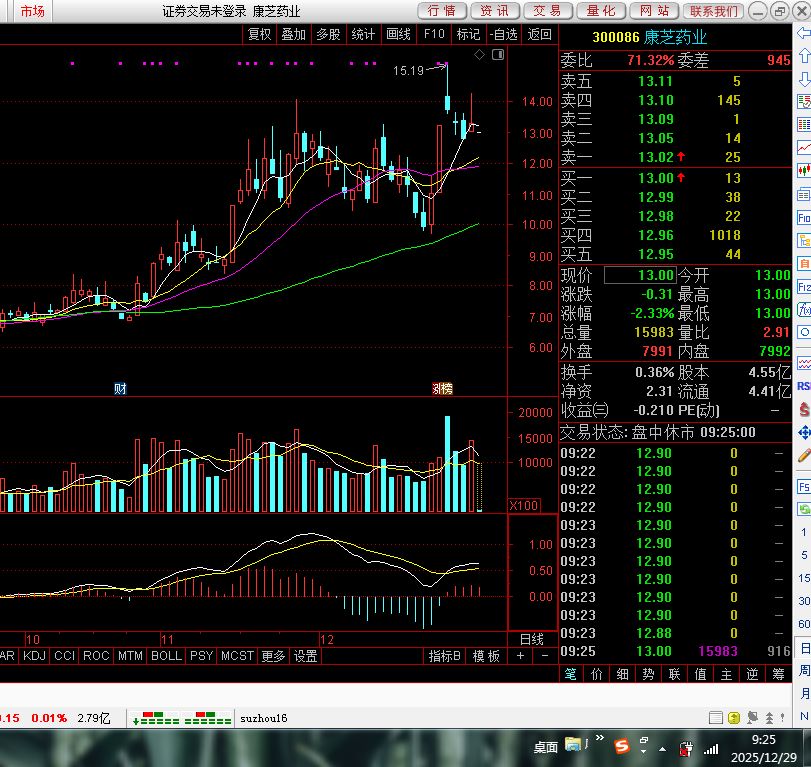Click the down arrow icon in right sidebar
The image size is (811, 767).
pyautogui.click(x=804, y=79)
